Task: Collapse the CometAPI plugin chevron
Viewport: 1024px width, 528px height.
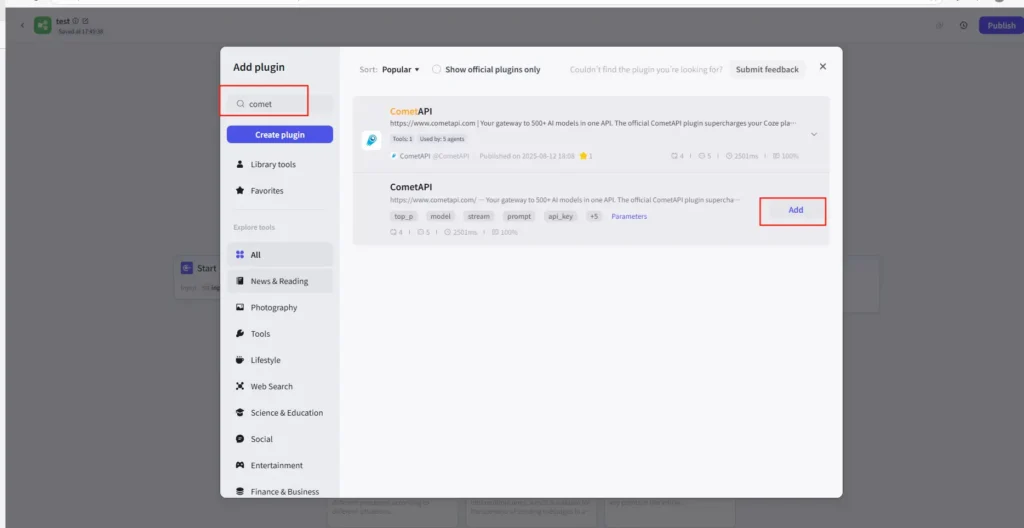Action: click(814, 135)
